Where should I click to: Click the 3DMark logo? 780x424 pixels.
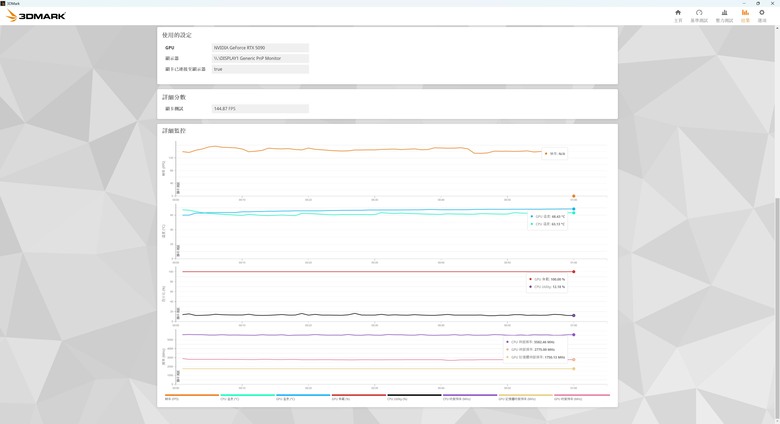tap(36, 15)
